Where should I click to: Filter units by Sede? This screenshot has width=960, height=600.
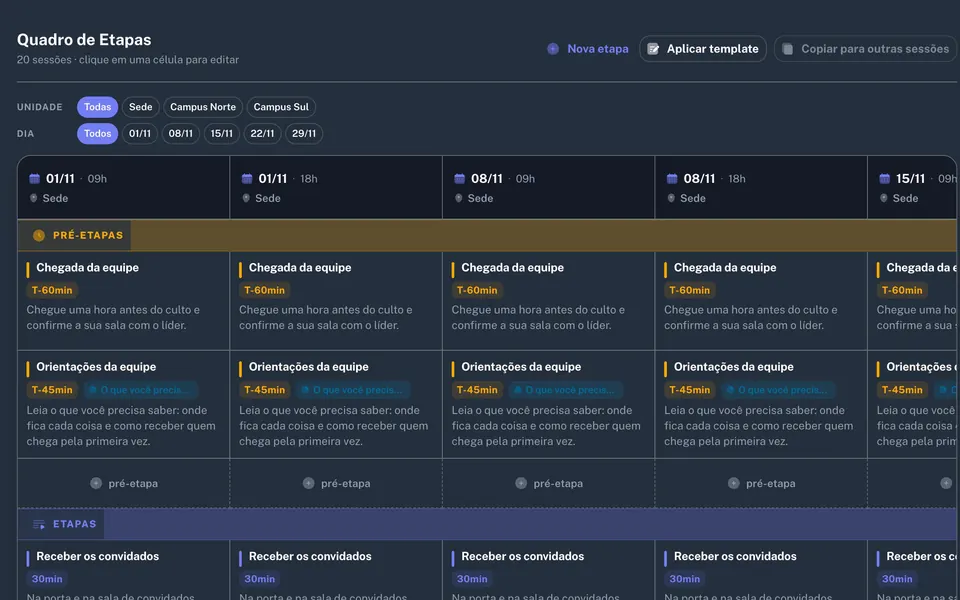pyautogui.click(x=141, y=107)
